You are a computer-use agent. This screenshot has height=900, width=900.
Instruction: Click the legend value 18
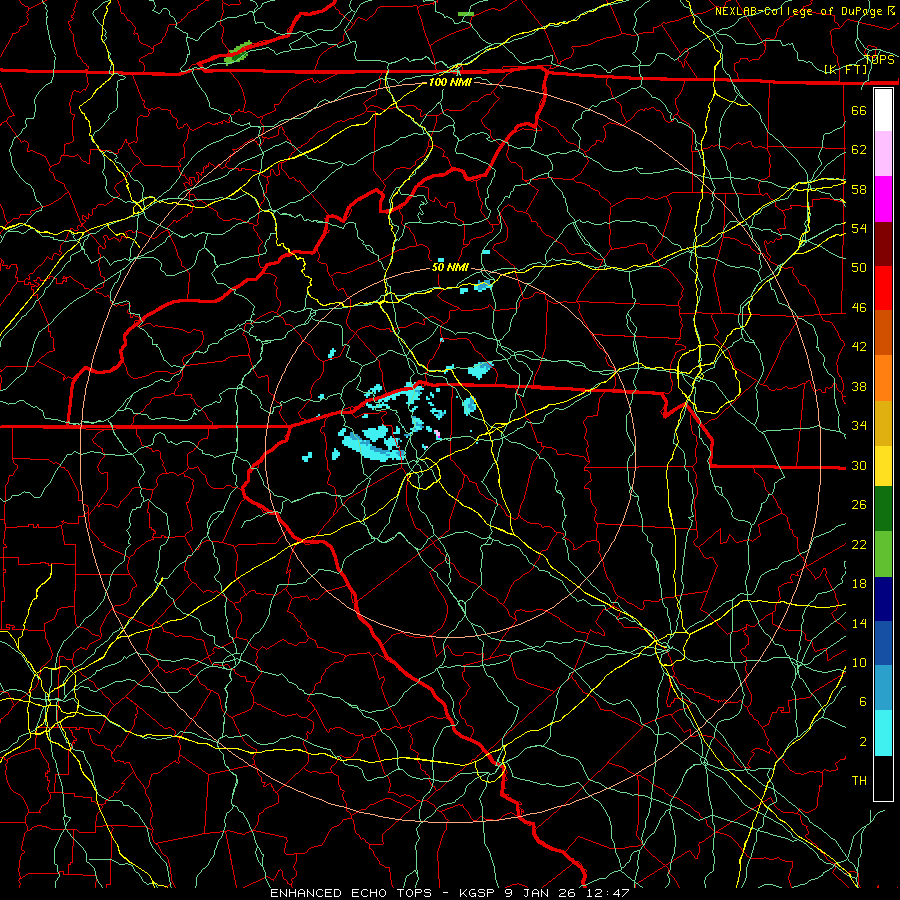859,584
